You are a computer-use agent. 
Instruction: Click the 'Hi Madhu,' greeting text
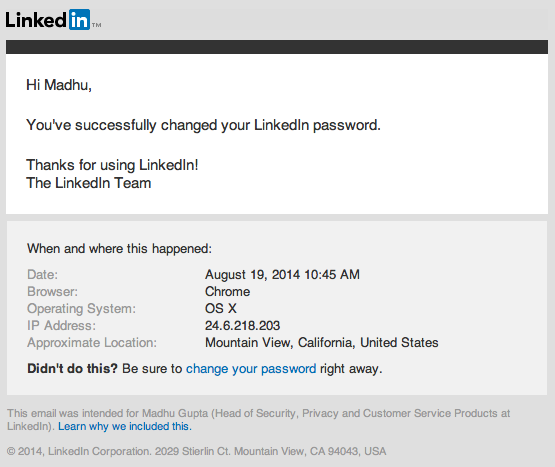pos(59,85)
